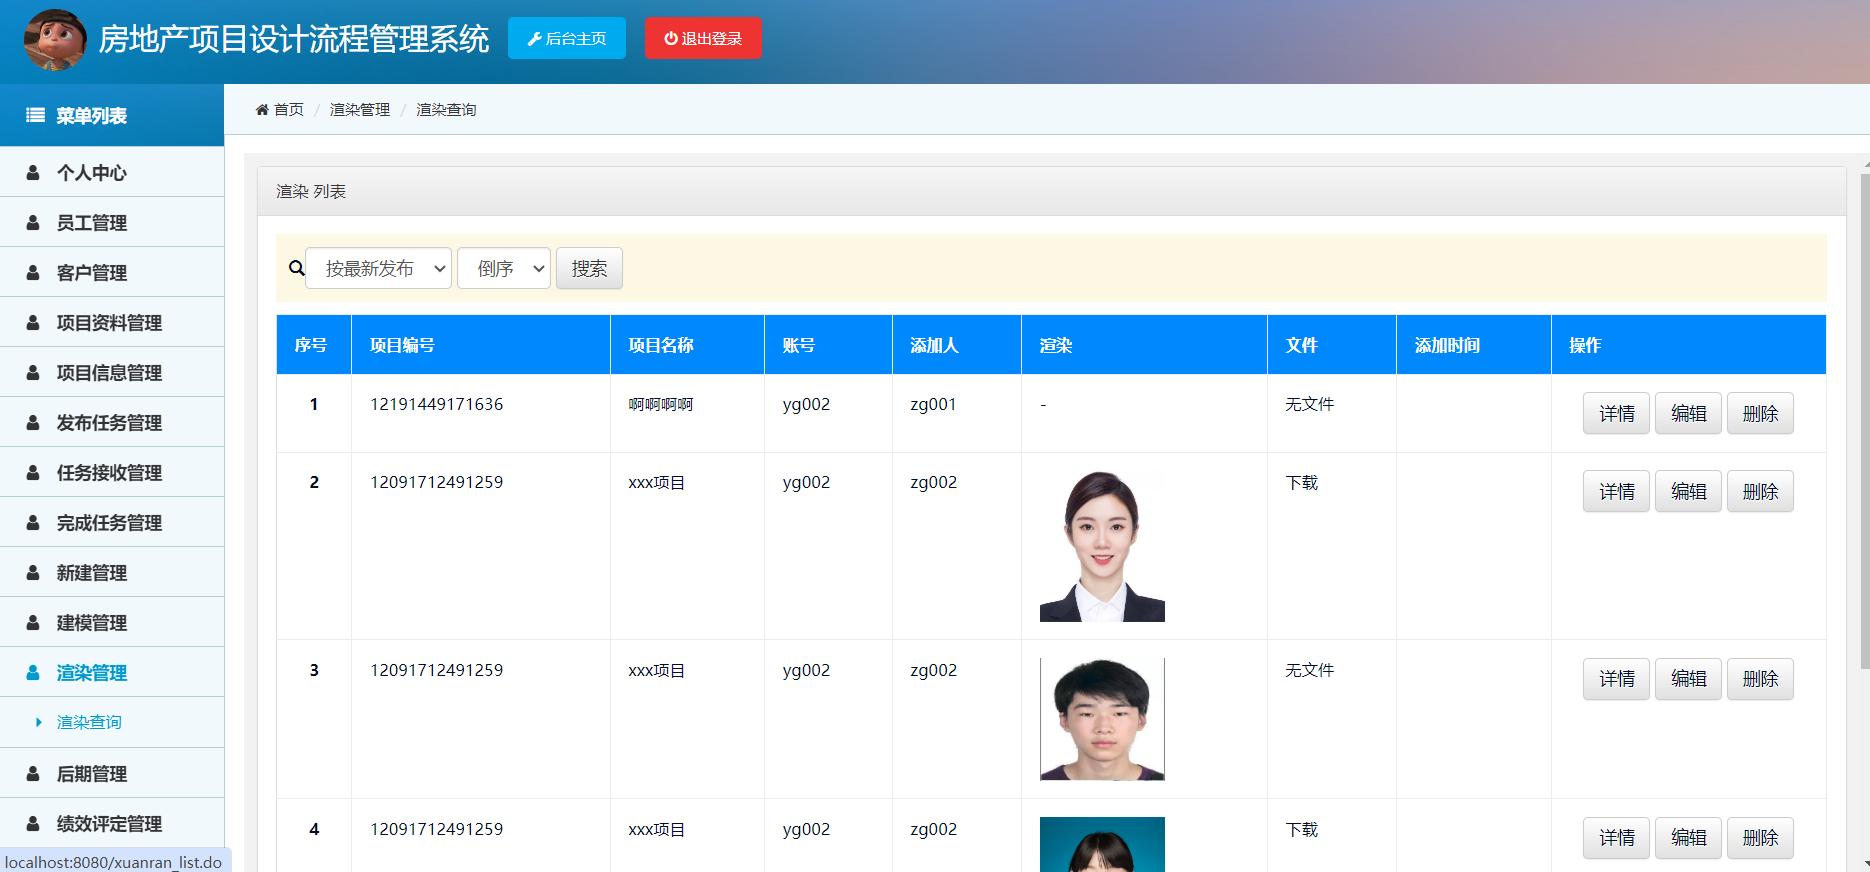Click the user icon beside 渲染管理
This screenshot has width=1870, height=872.
point(33,672)
